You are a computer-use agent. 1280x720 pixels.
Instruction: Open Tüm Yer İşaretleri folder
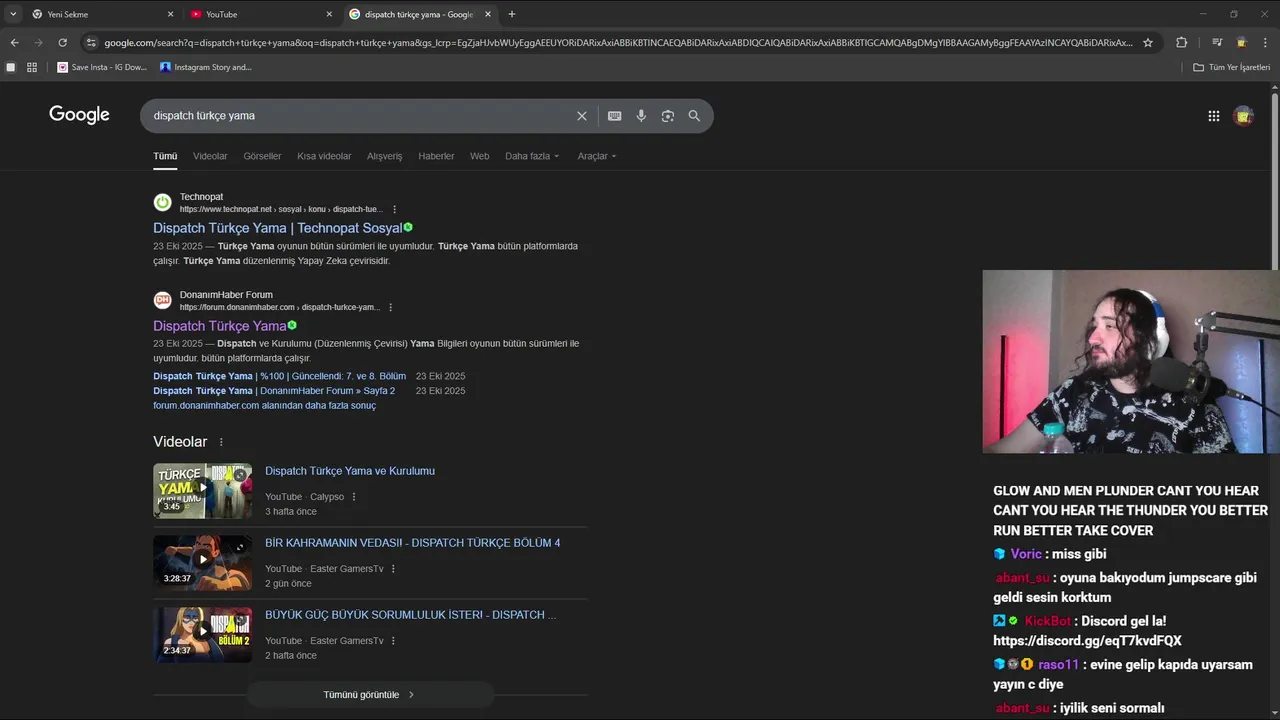1232,67
